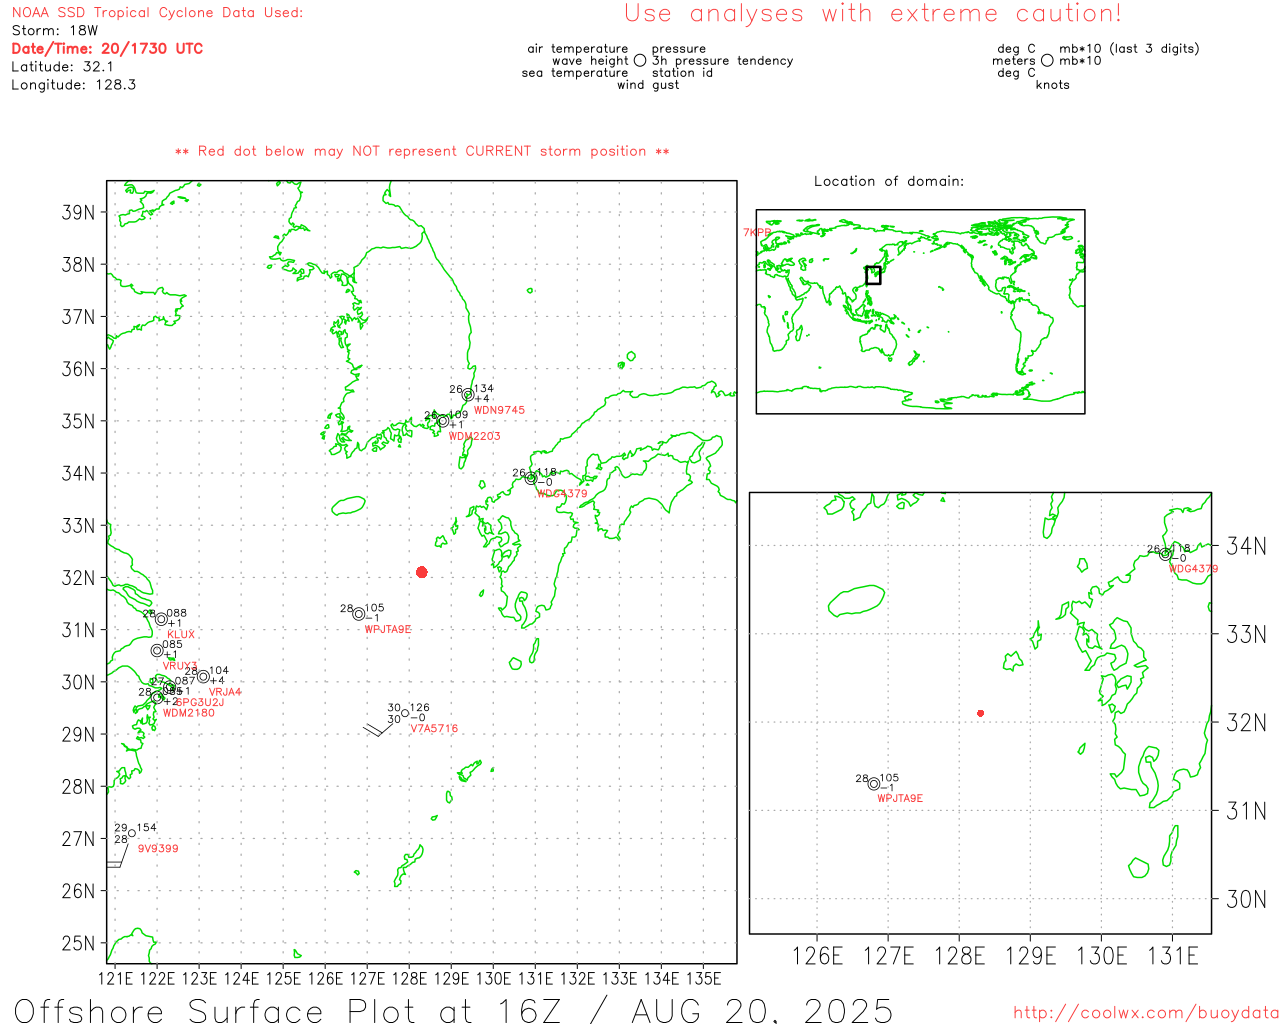Click the black domain box on world map
This screenshot has width=1280, height=1024.
click(873, 275)
